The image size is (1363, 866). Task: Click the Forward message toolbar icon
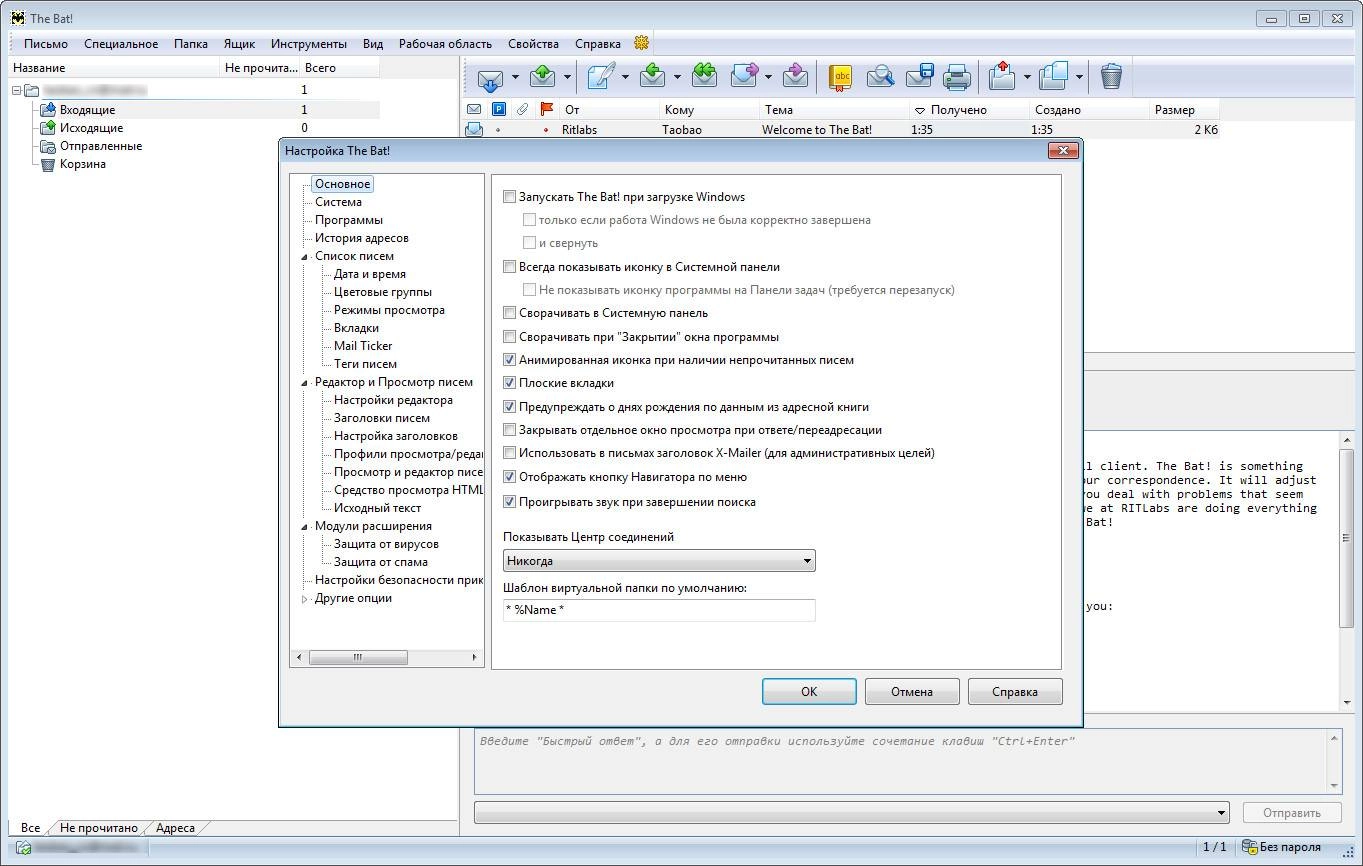[745, 76]
